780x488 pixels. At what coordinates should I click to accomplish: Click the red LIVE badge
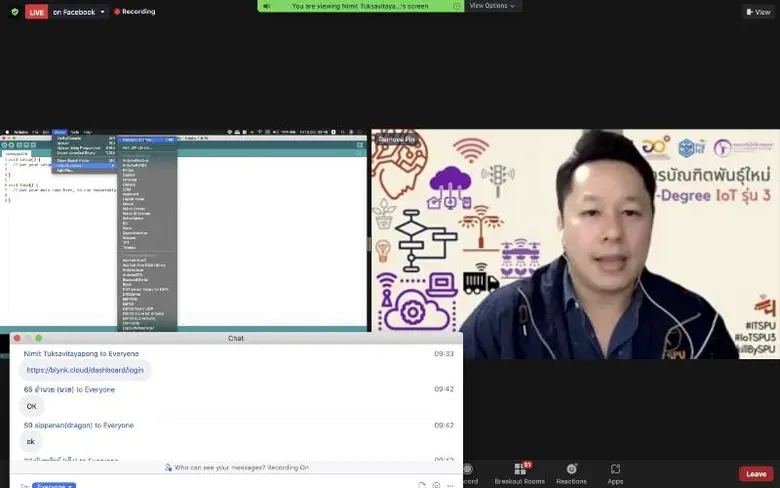point(36,12)
